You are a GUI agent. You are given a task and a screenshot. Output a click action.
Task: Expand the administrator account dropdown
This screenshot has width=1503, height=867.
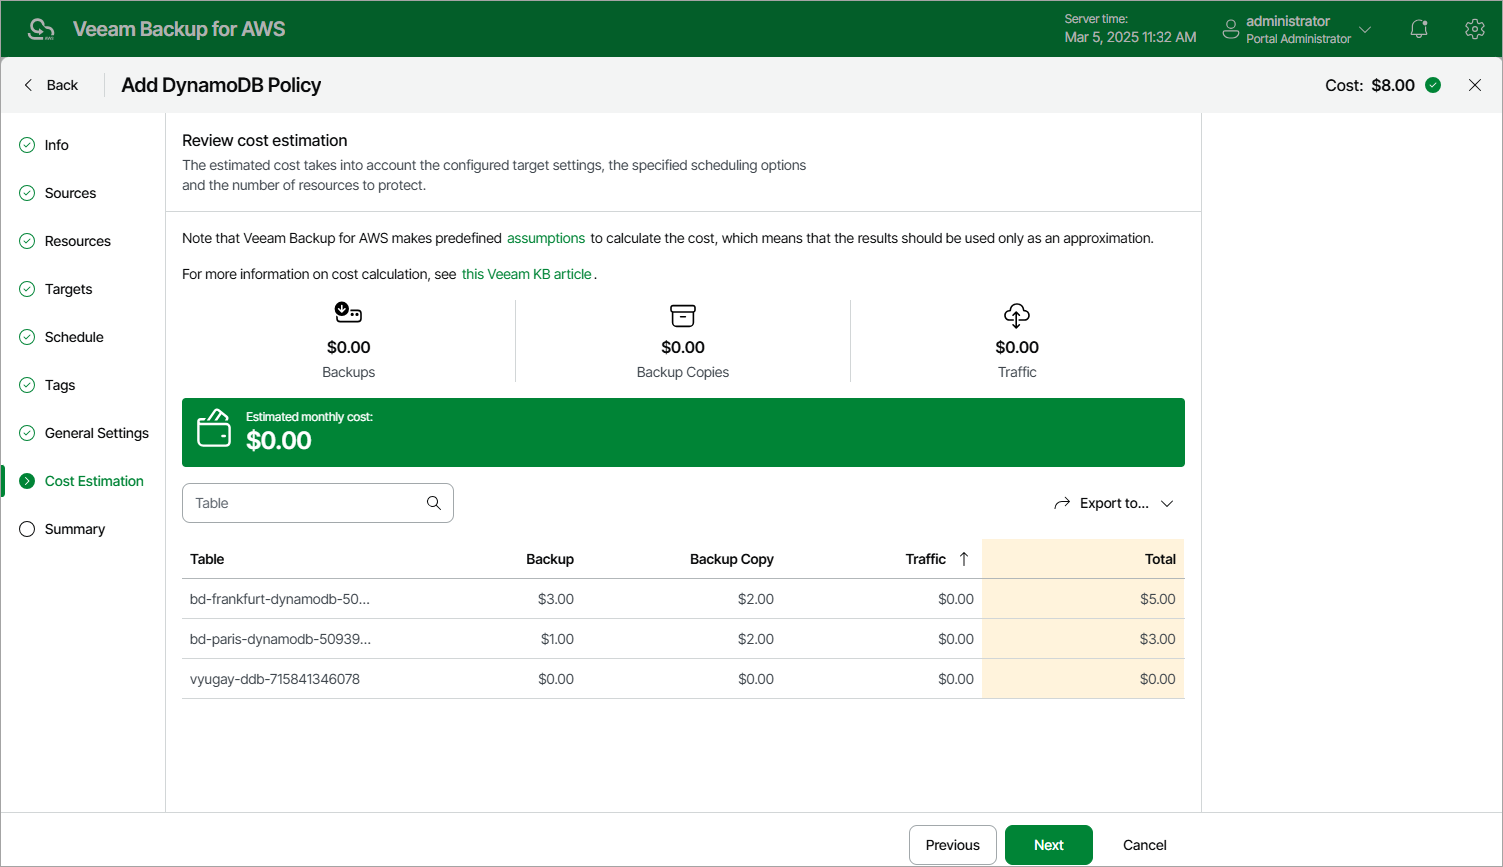pyautogui.click(x=1365, y=29)
